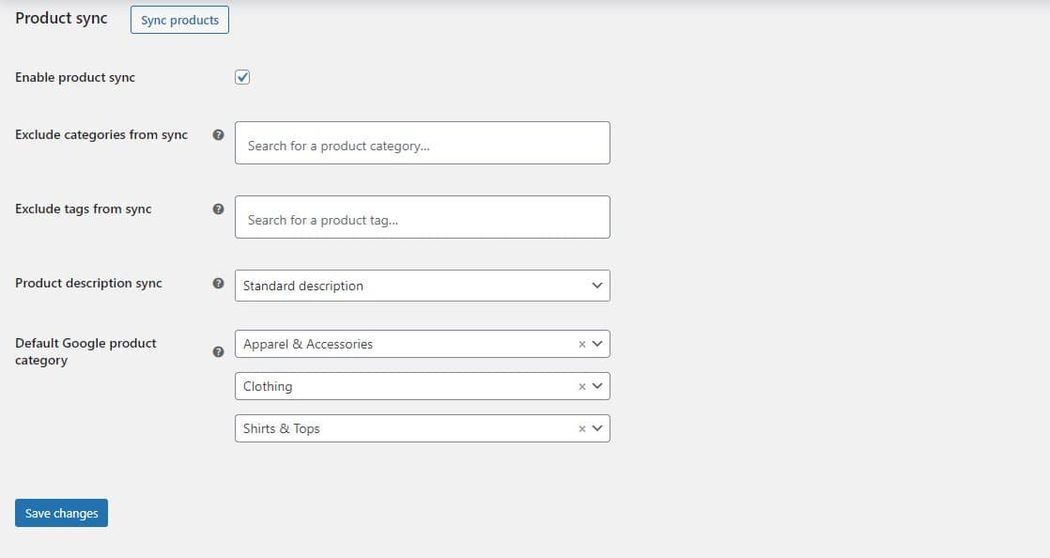The height and width of the screenshot is (558, 1050).
Task: Clear the Apparel & Accessories selection
Action: click(582, 344)
